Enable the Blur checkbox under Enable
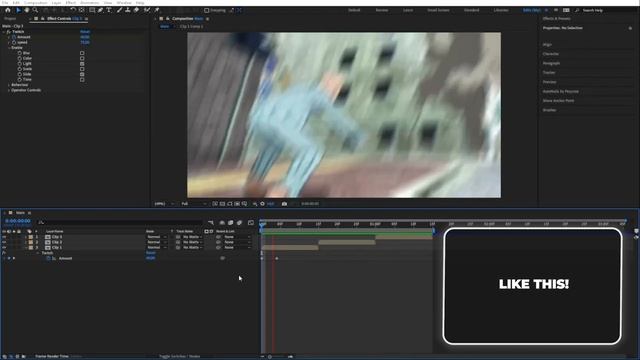The image size is (640, 360). [x=82, y=53]
